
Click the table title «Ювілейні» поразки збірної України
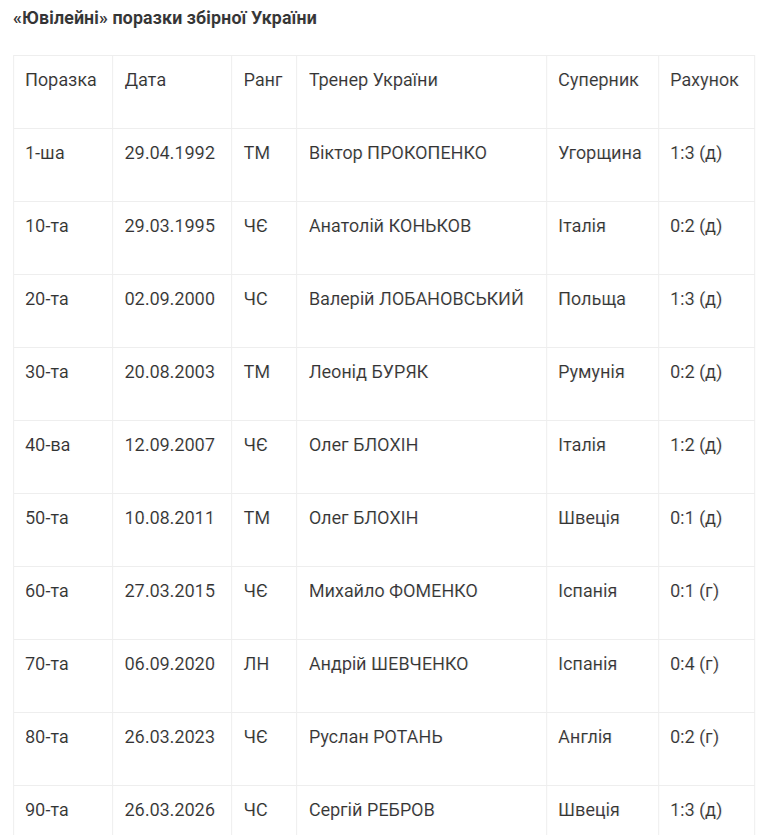pos(165,19)
